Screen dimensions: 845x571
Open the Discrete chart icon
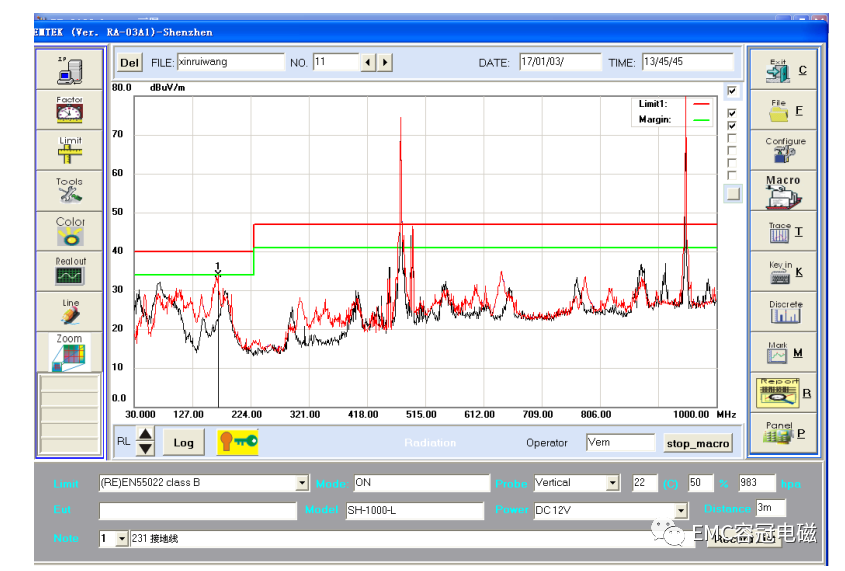[784, 312]
